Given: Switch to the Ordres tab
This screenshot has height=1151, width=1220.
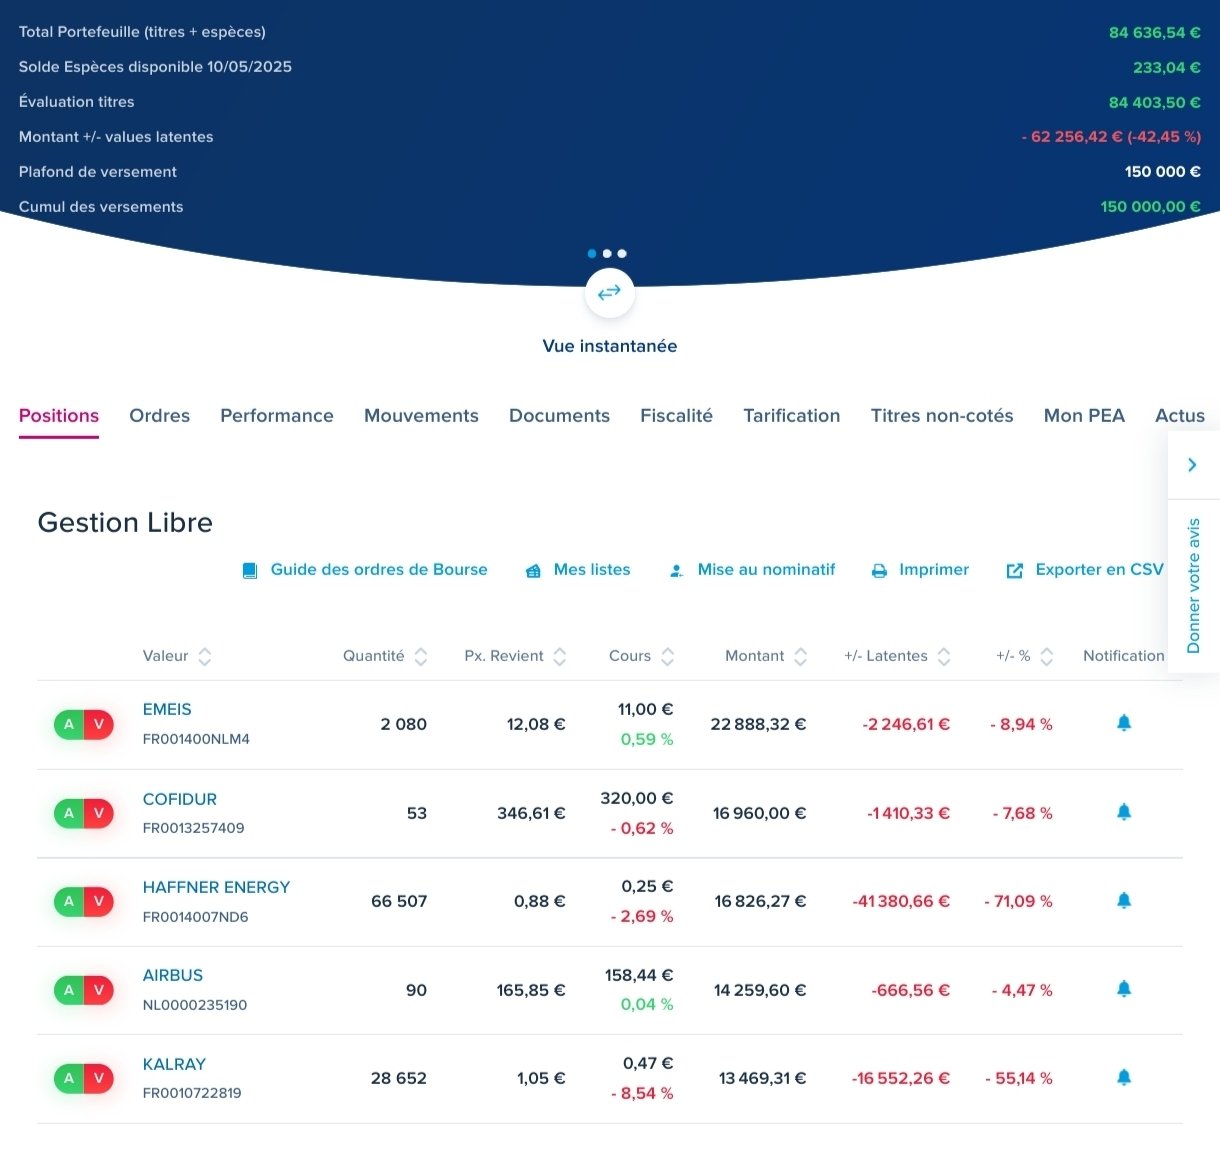Looking at the screenshot, I should pos(159,416).
